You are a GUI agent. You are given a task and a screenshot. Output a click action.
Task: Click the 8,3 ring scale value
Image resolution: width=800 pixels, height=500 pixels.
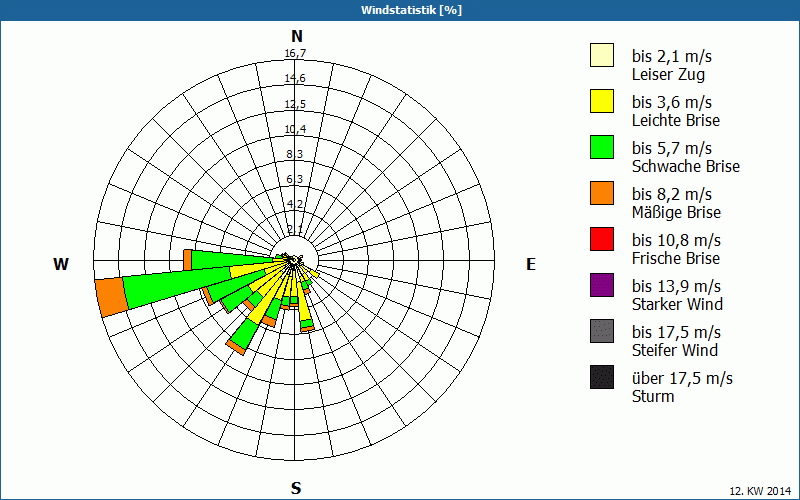(295, 154)
